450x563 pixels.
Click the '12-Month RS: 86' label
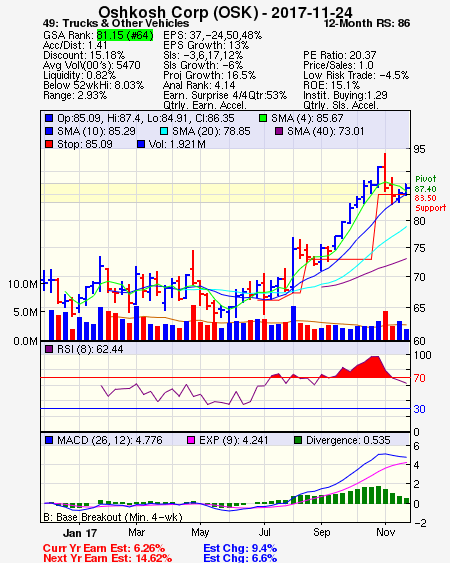(x=367, y=23)
